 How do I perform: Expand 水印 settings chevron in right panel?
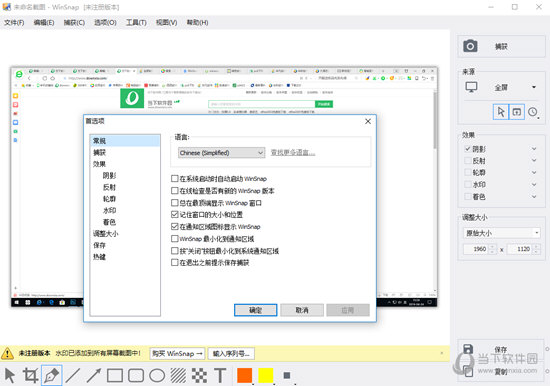(534, 184)
